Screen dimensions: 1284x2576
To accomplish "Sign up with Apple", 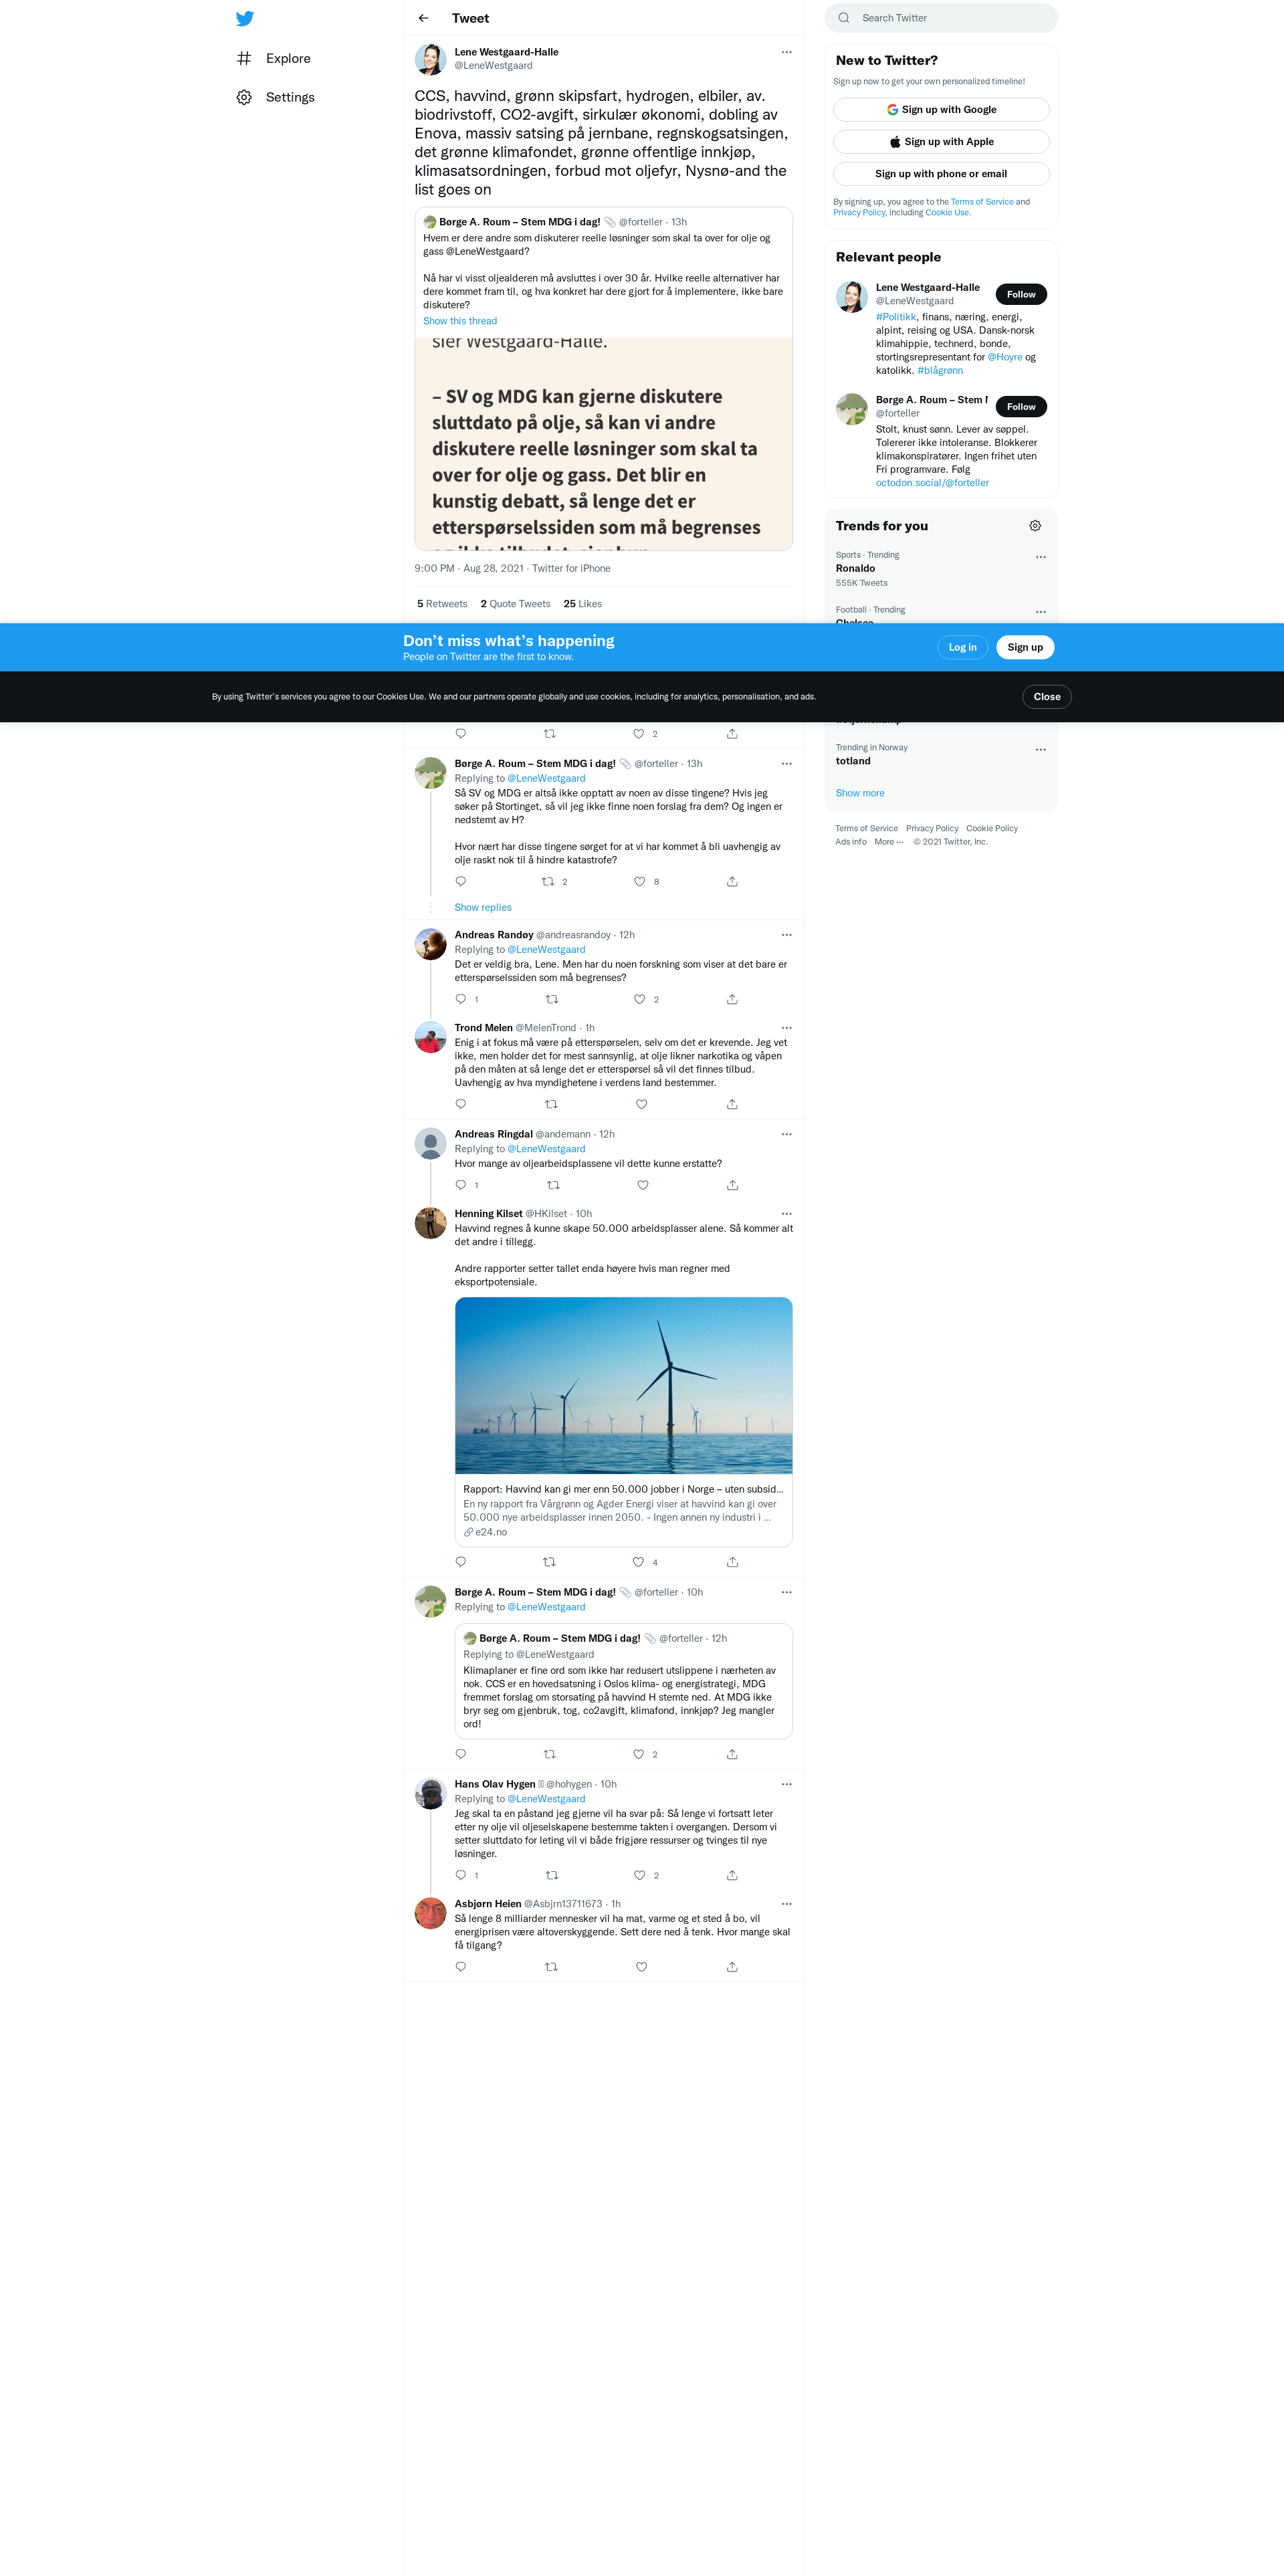I will (941, 141).
